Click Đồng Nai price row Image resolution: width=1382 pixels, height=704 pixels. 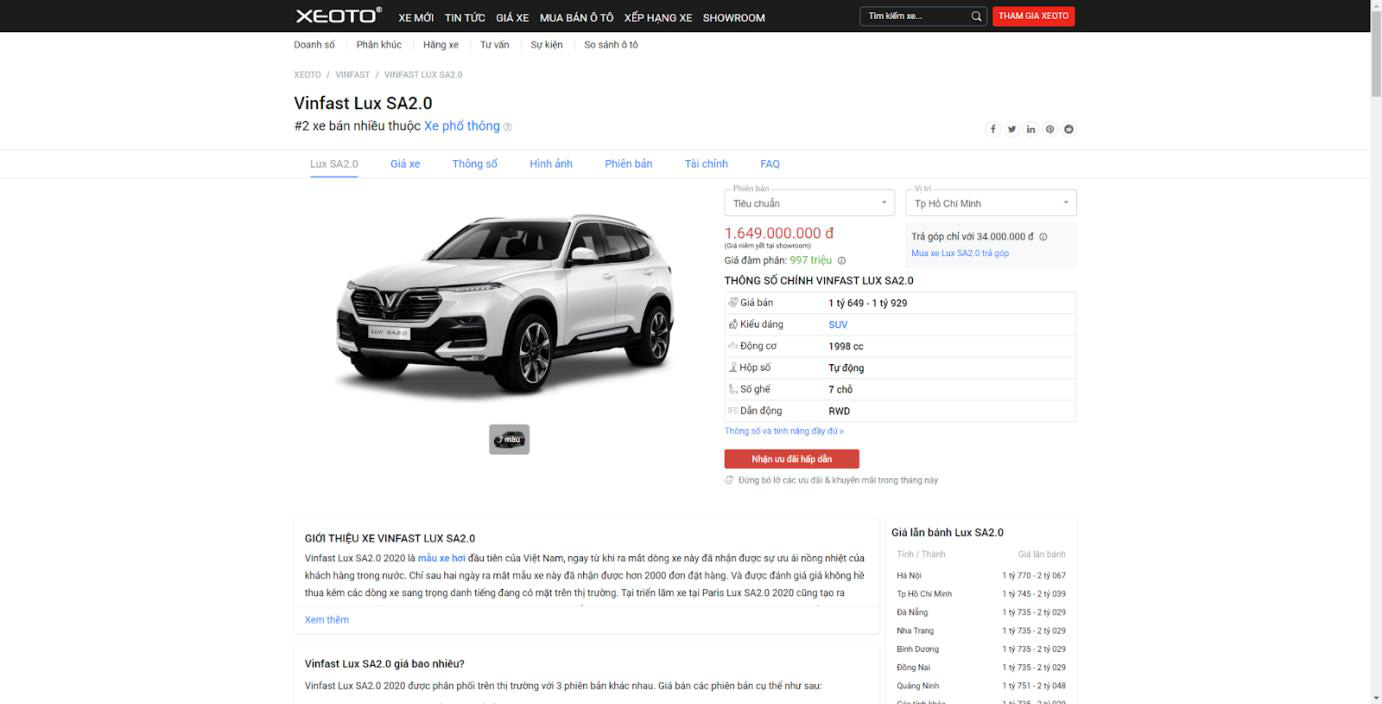tap(981, 667)
